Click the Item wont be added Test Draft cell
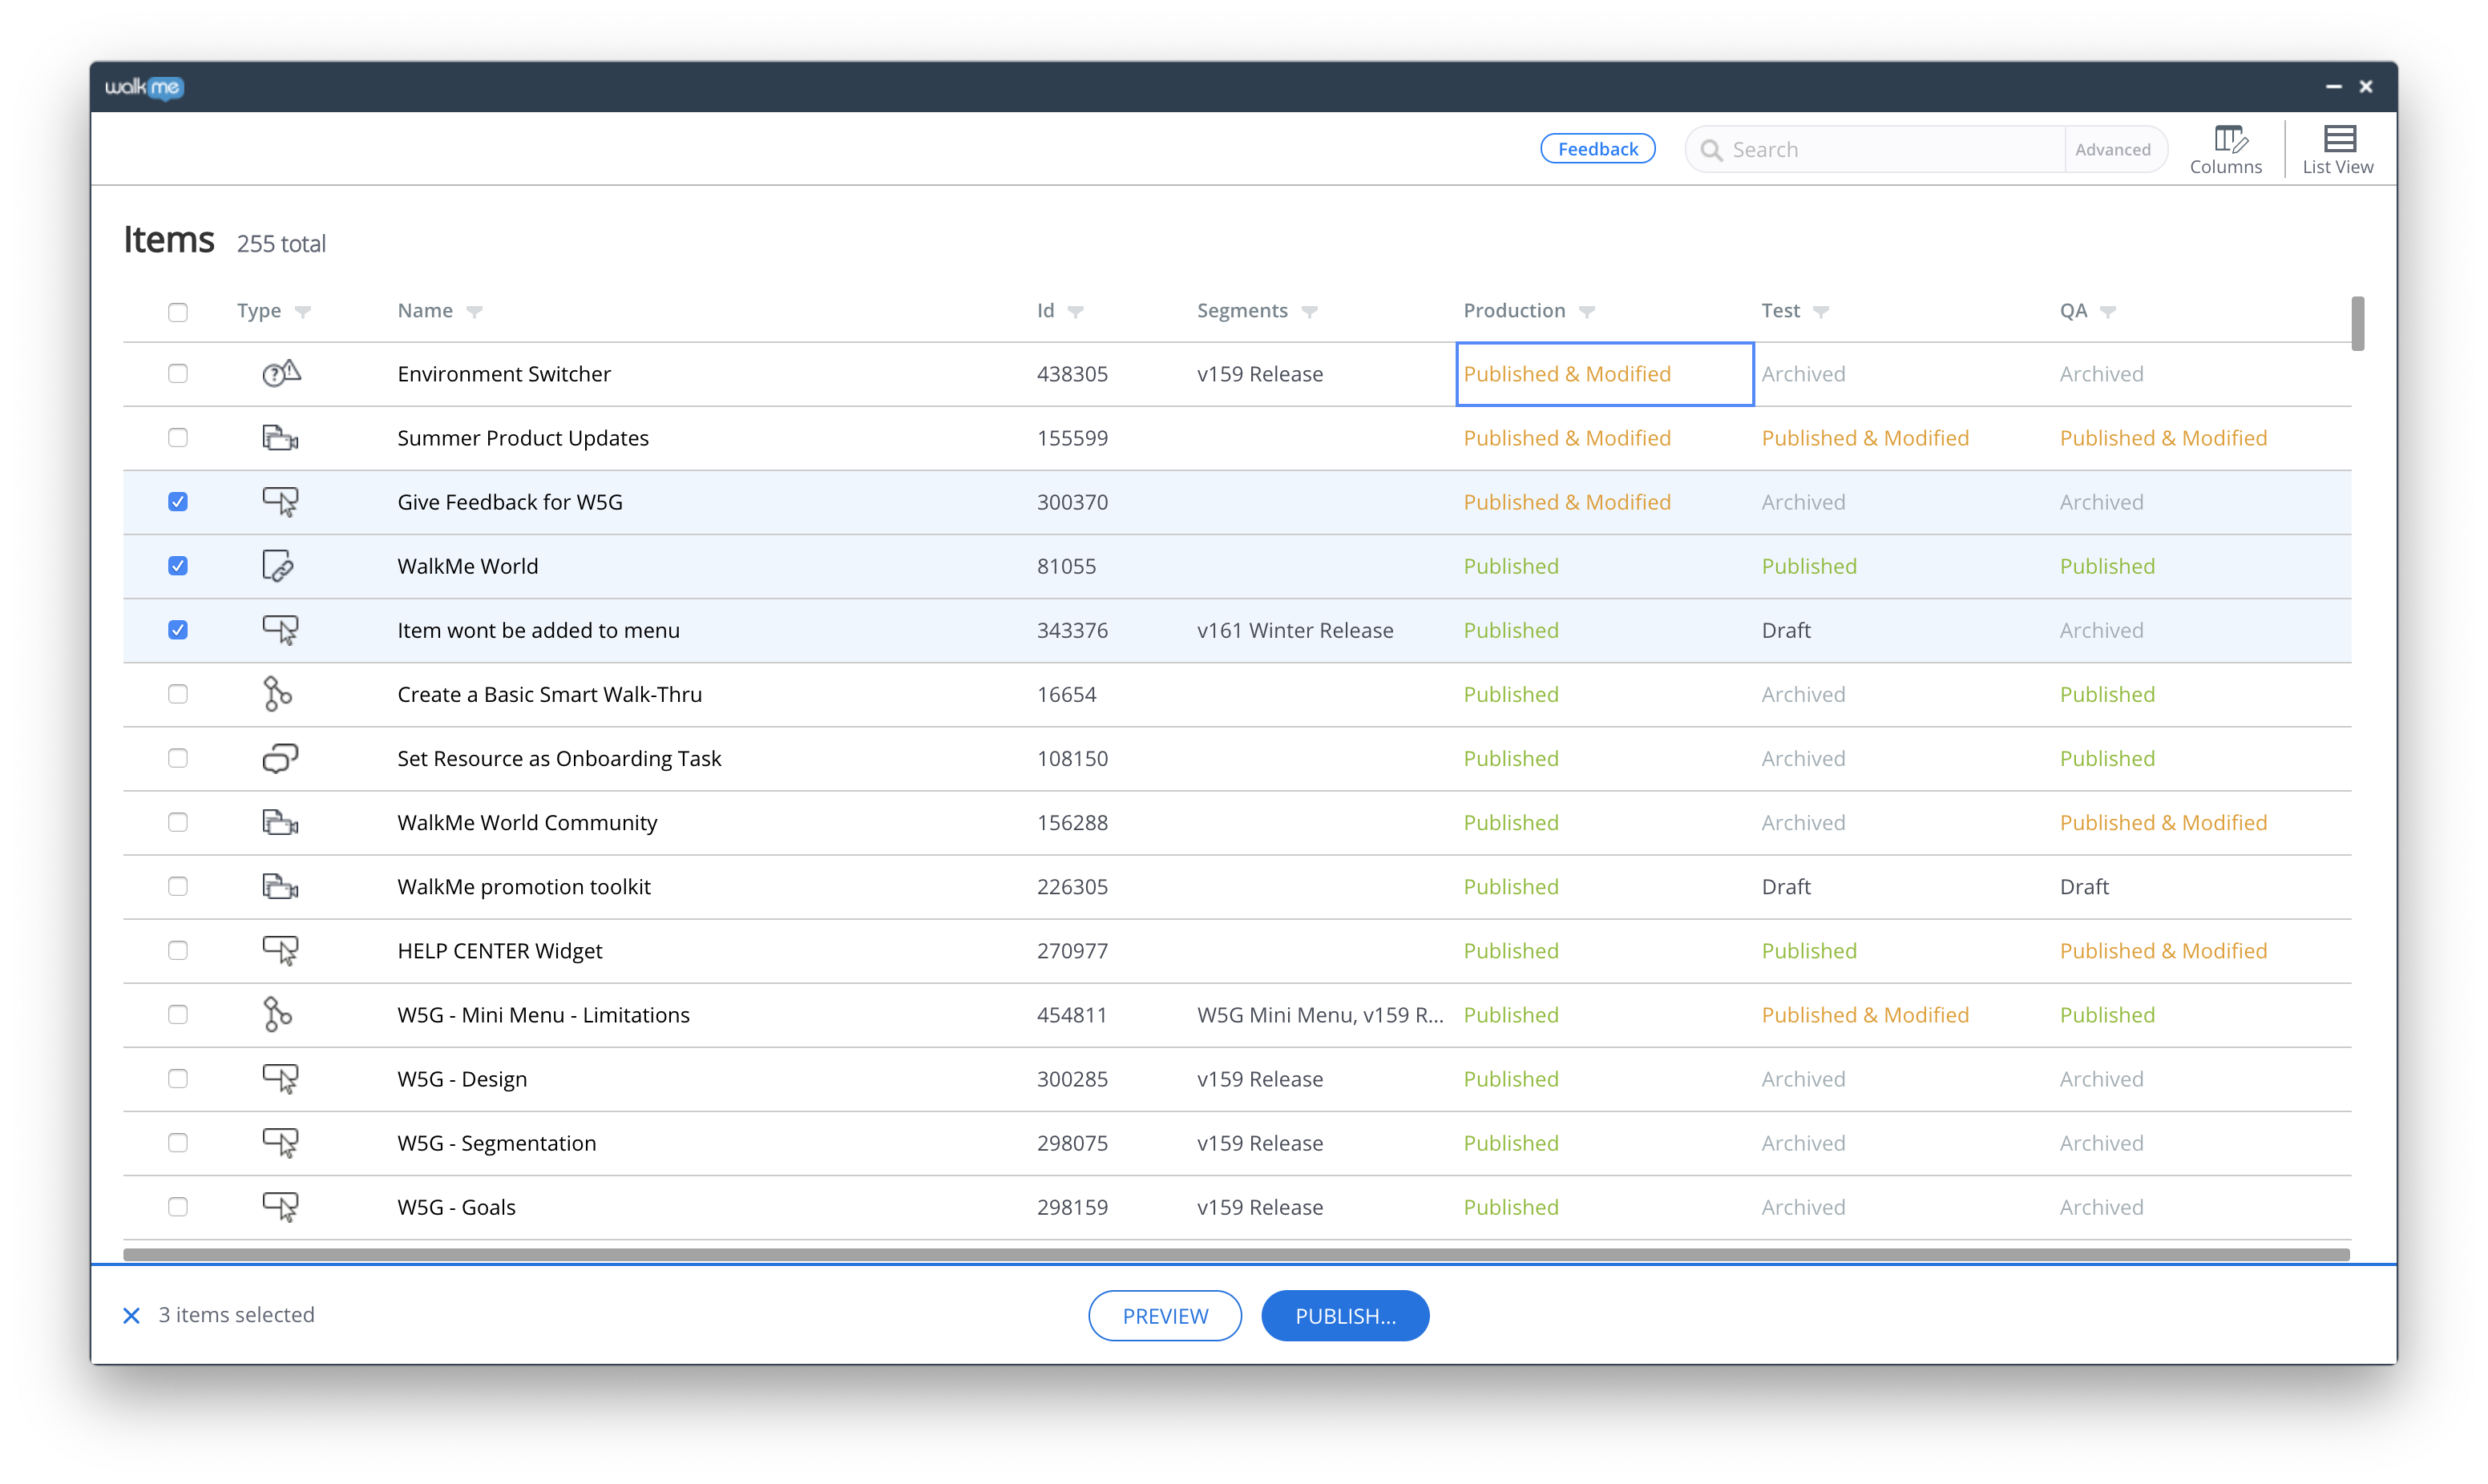The image size is (2488, 1484). (1786, 630)
